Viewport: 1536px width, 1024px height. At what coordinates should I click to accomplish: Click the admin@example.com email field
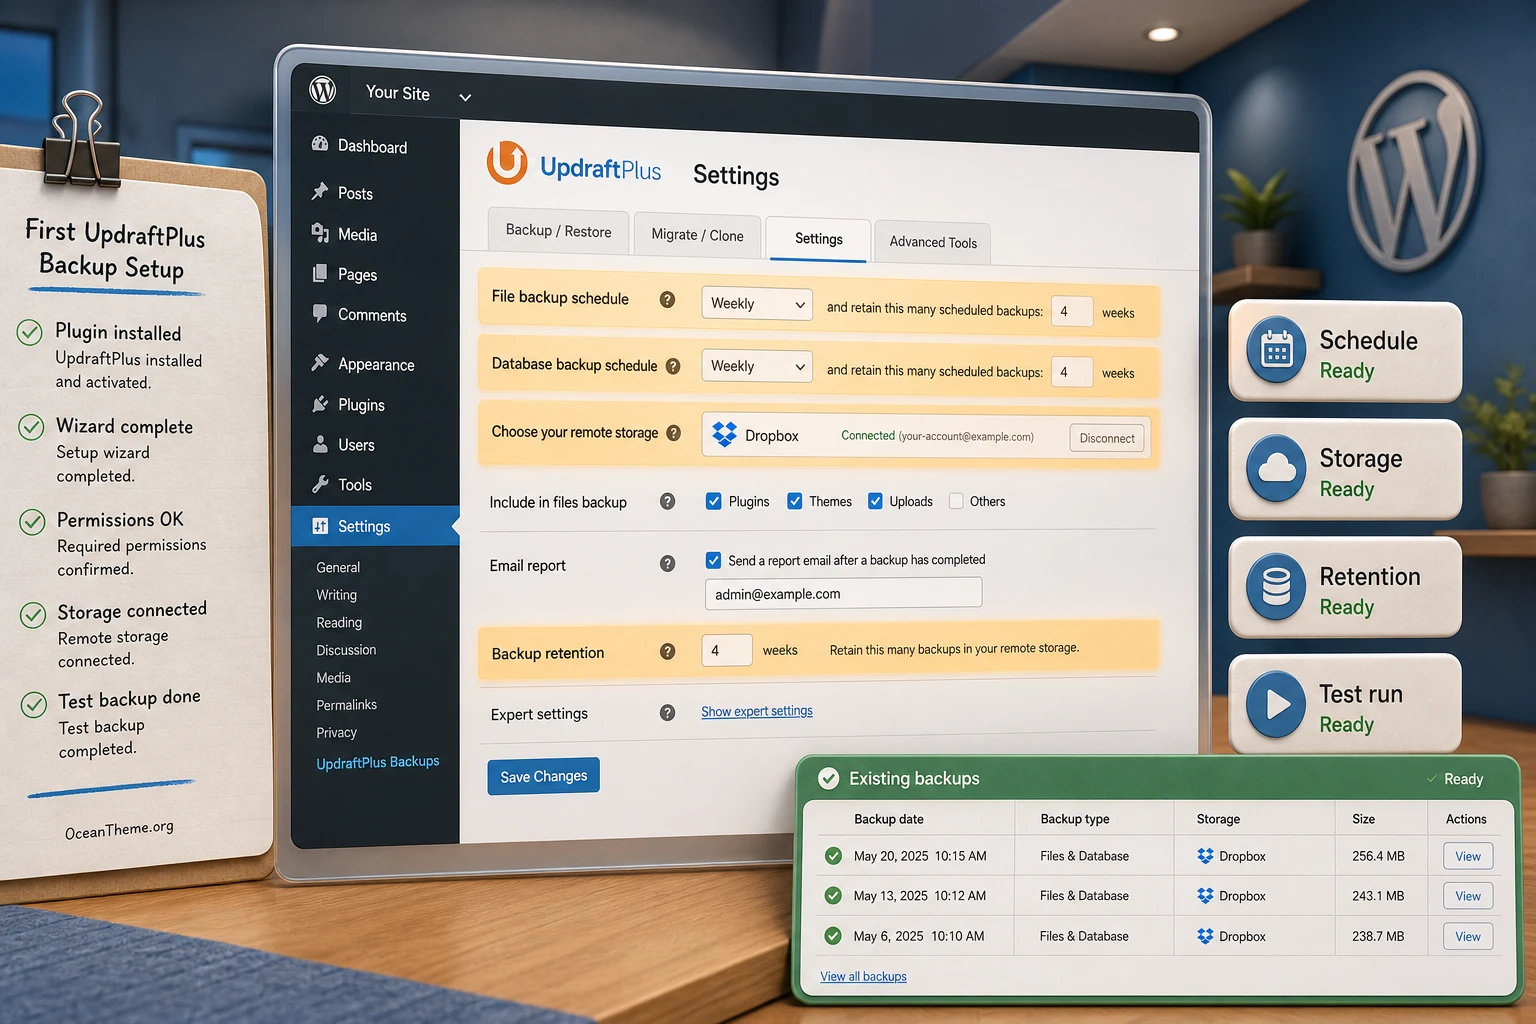(843, 593)
